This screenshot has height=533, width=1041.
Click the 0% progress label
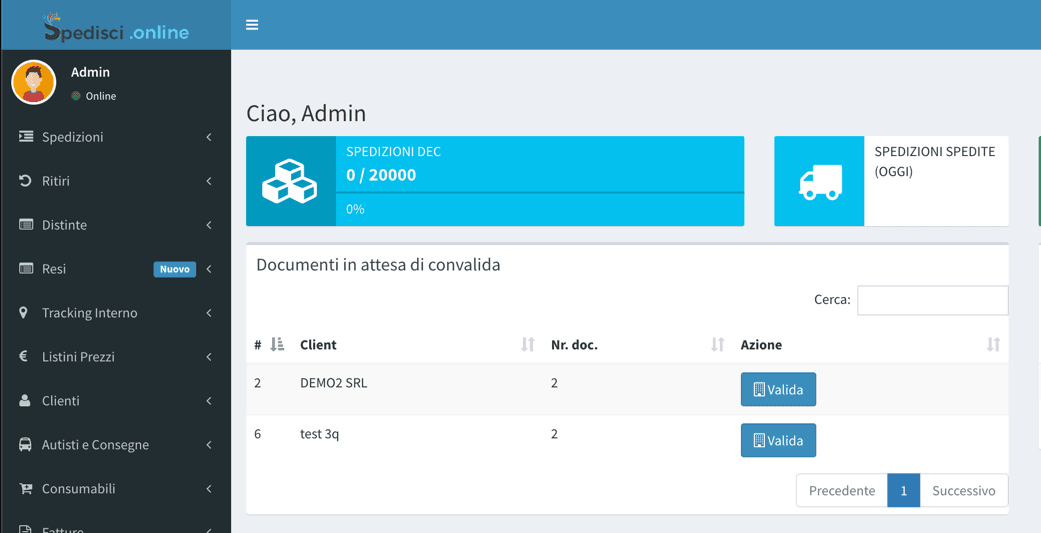[355, 209]
